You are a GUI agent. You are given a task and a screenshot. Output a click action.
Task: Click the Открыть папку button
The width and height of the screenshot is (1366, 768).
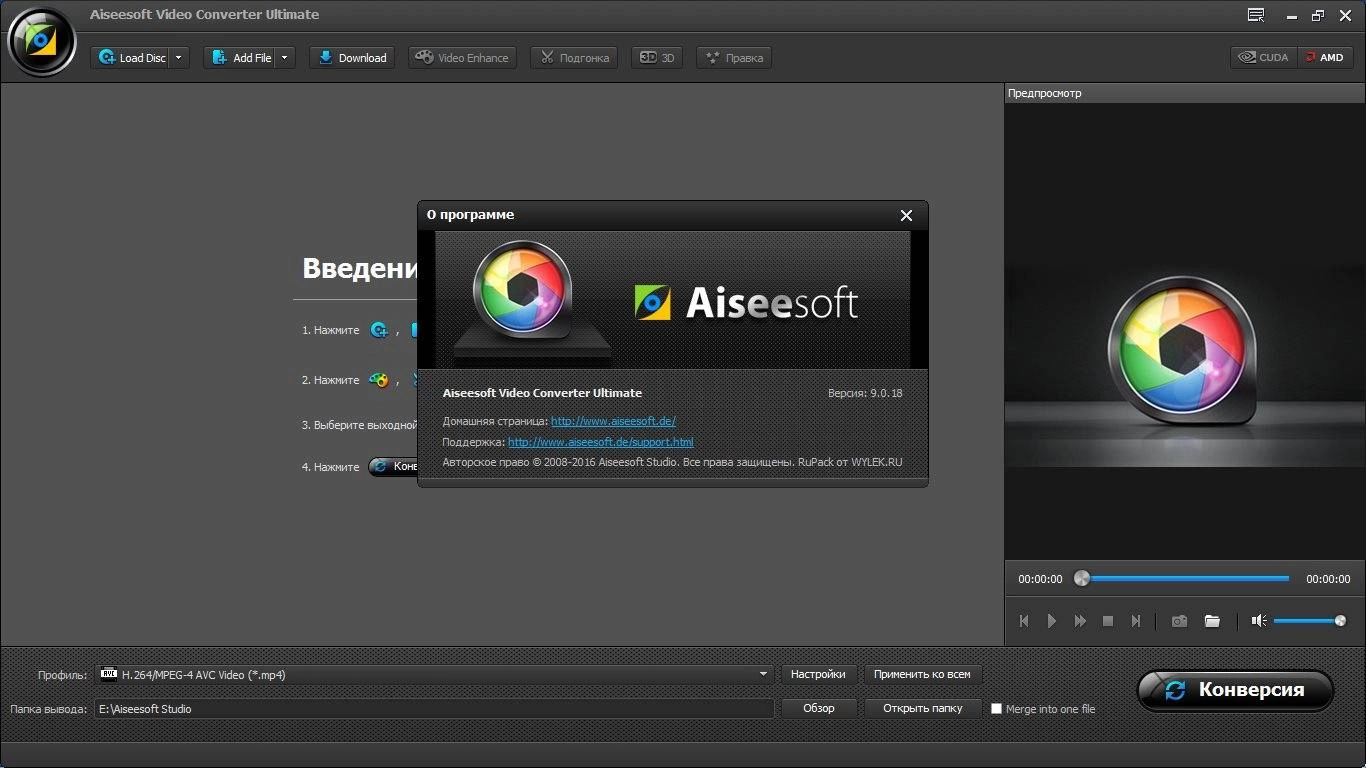[922, 708]
